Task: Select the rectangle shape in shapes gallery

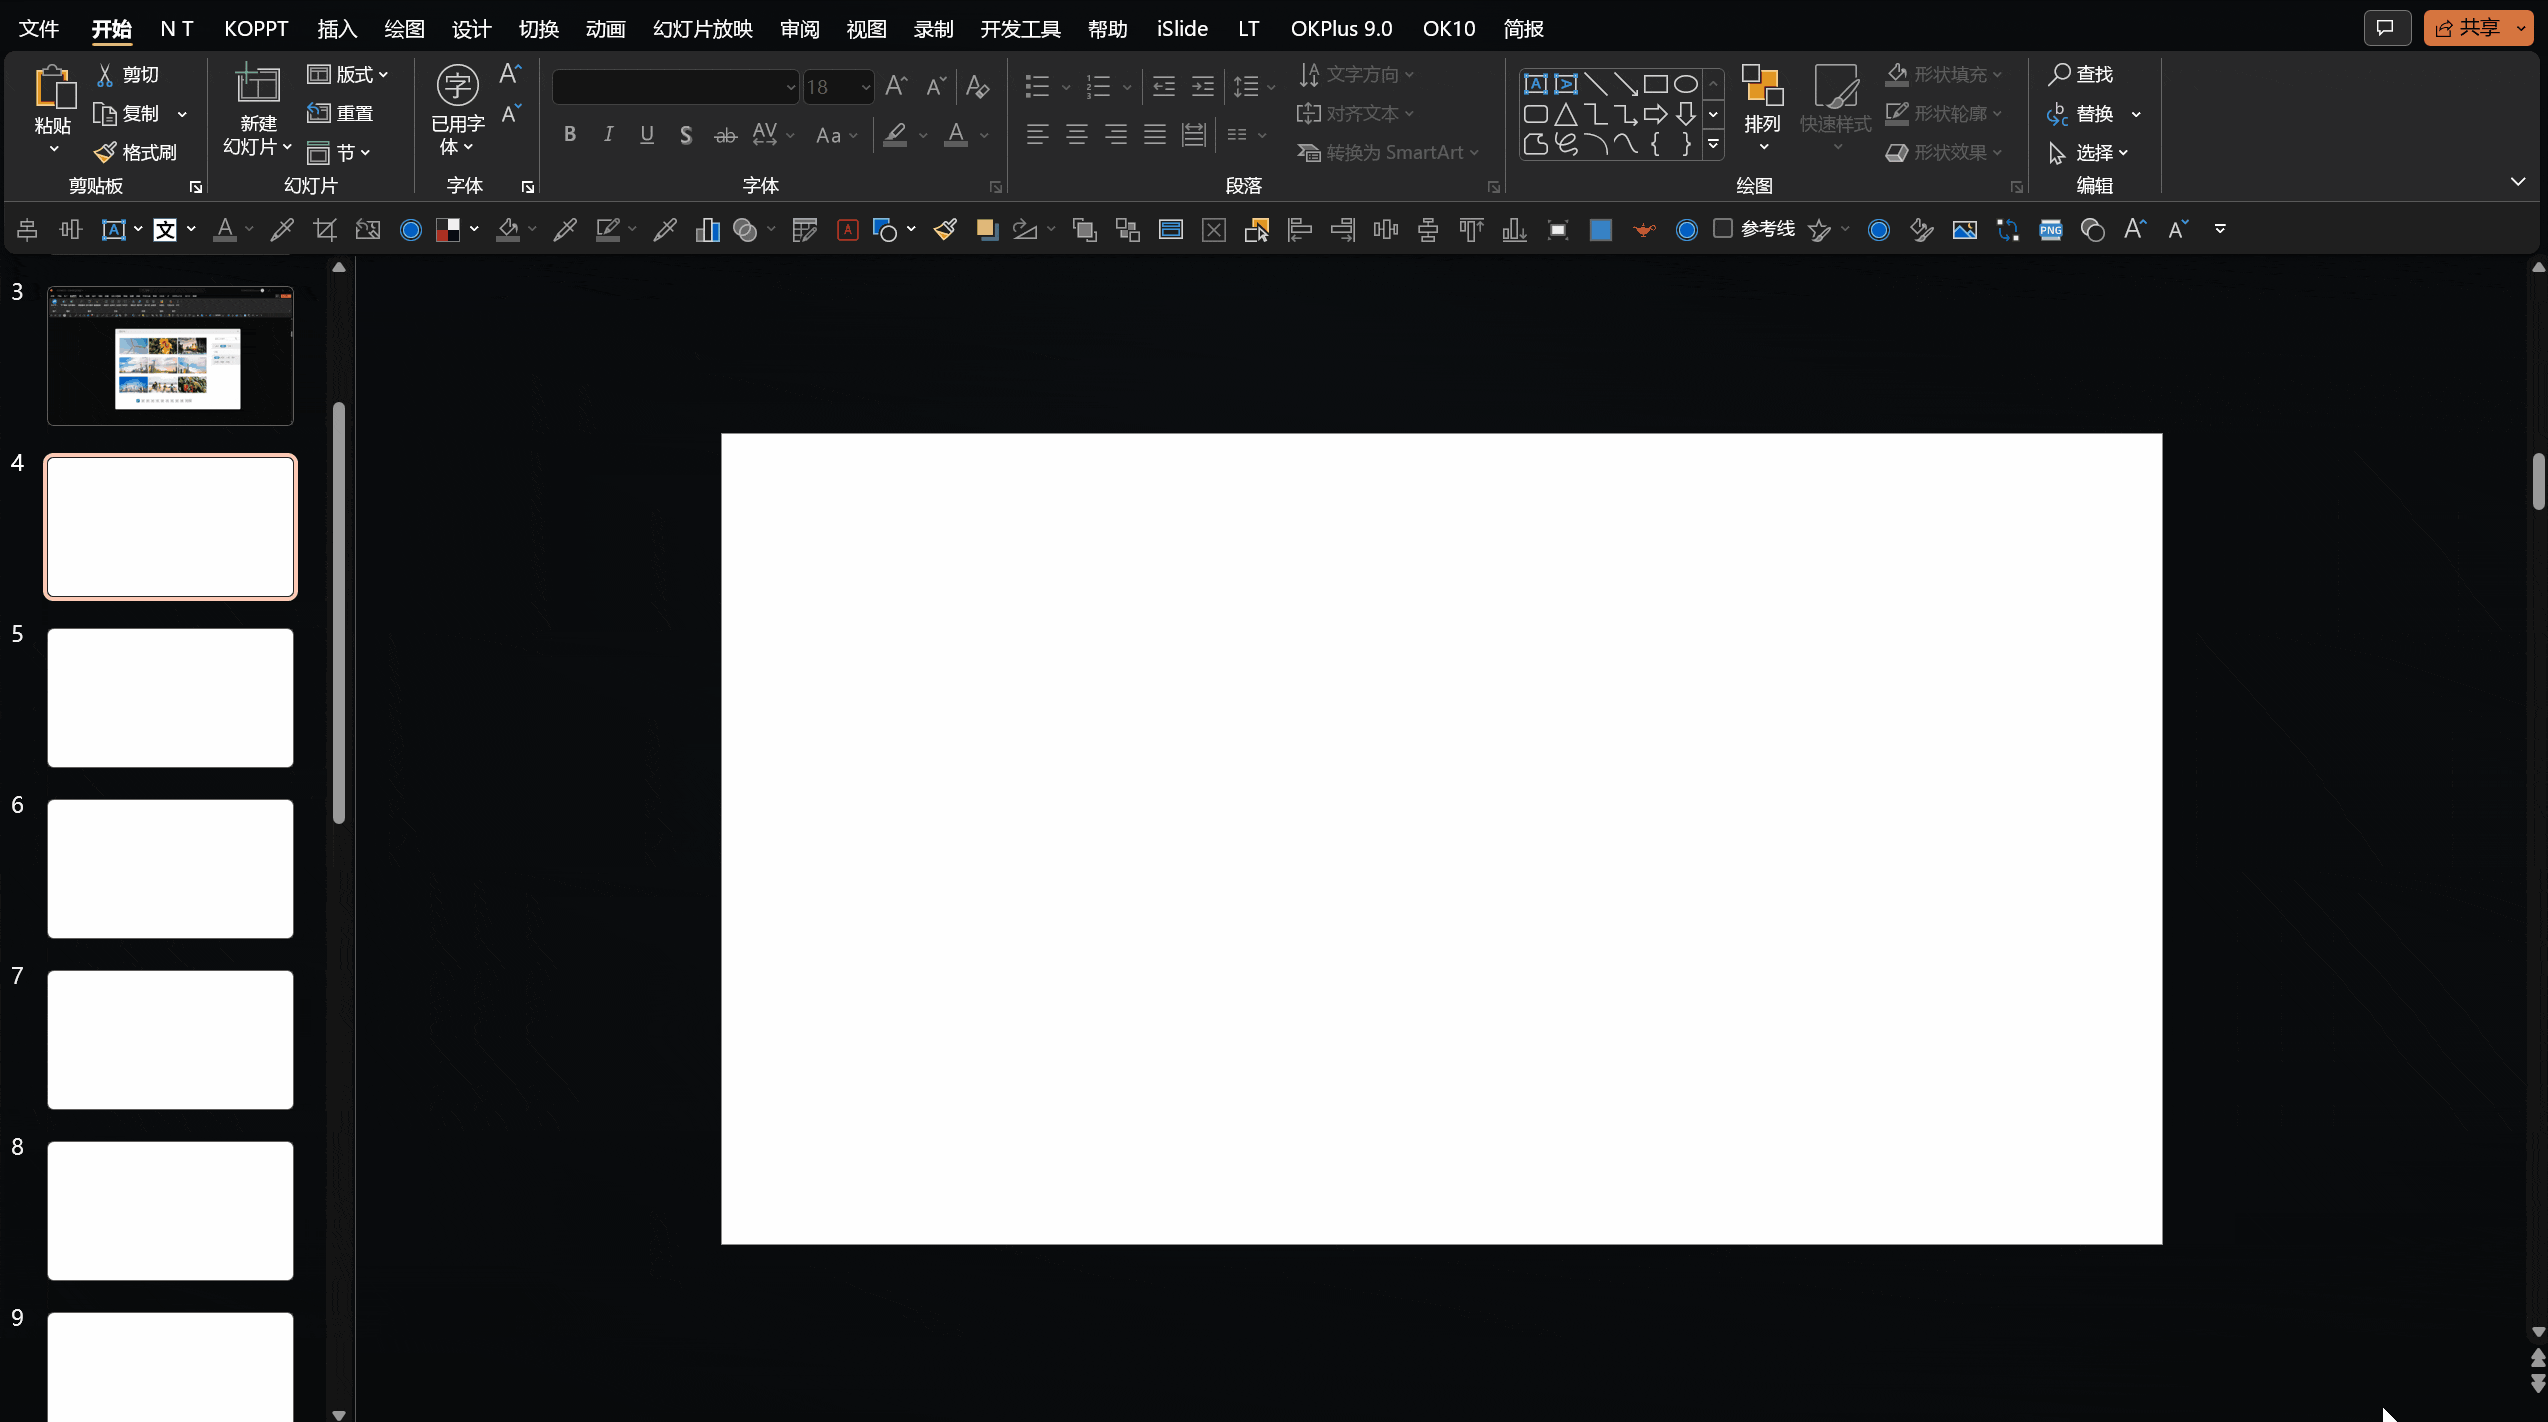Action: pyautogui.click(x=1656, y=84)
